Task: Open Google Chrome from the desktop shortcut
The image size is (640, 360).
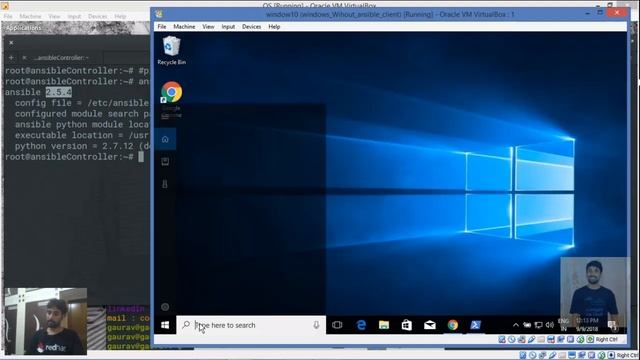Action: coord(171,100)
